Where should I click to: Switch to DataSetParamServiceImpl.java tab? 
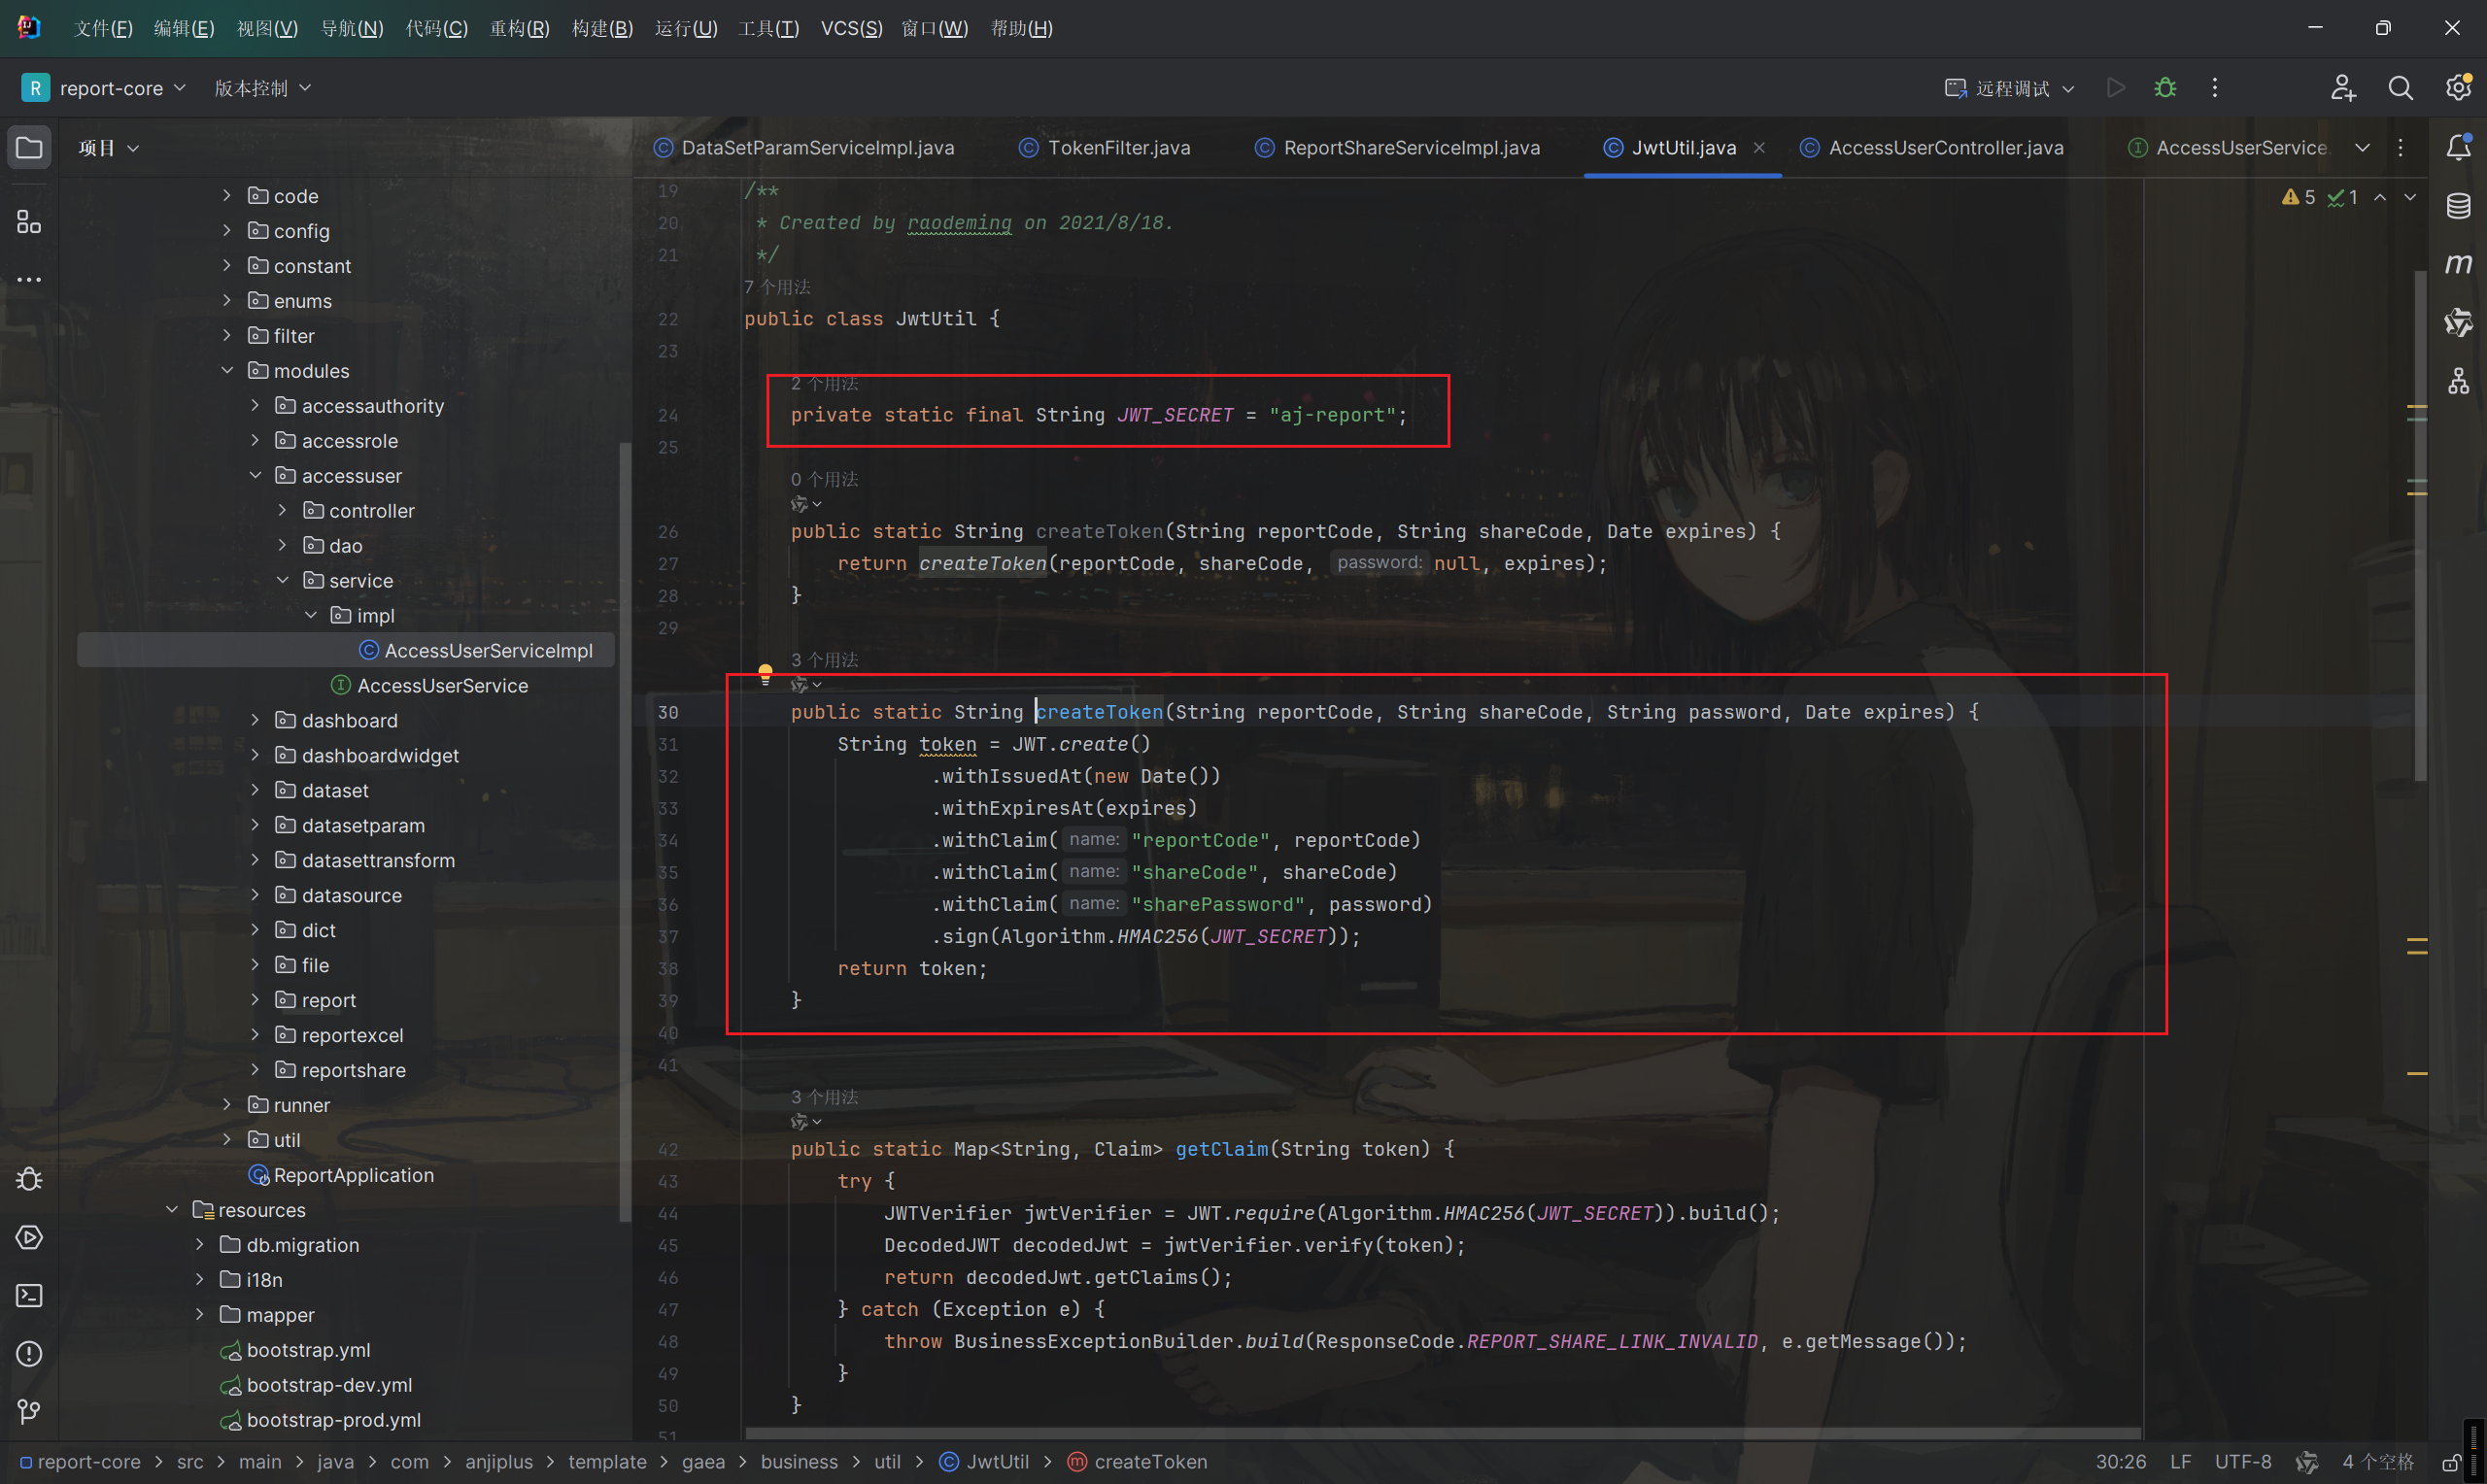tap(804, 148)
